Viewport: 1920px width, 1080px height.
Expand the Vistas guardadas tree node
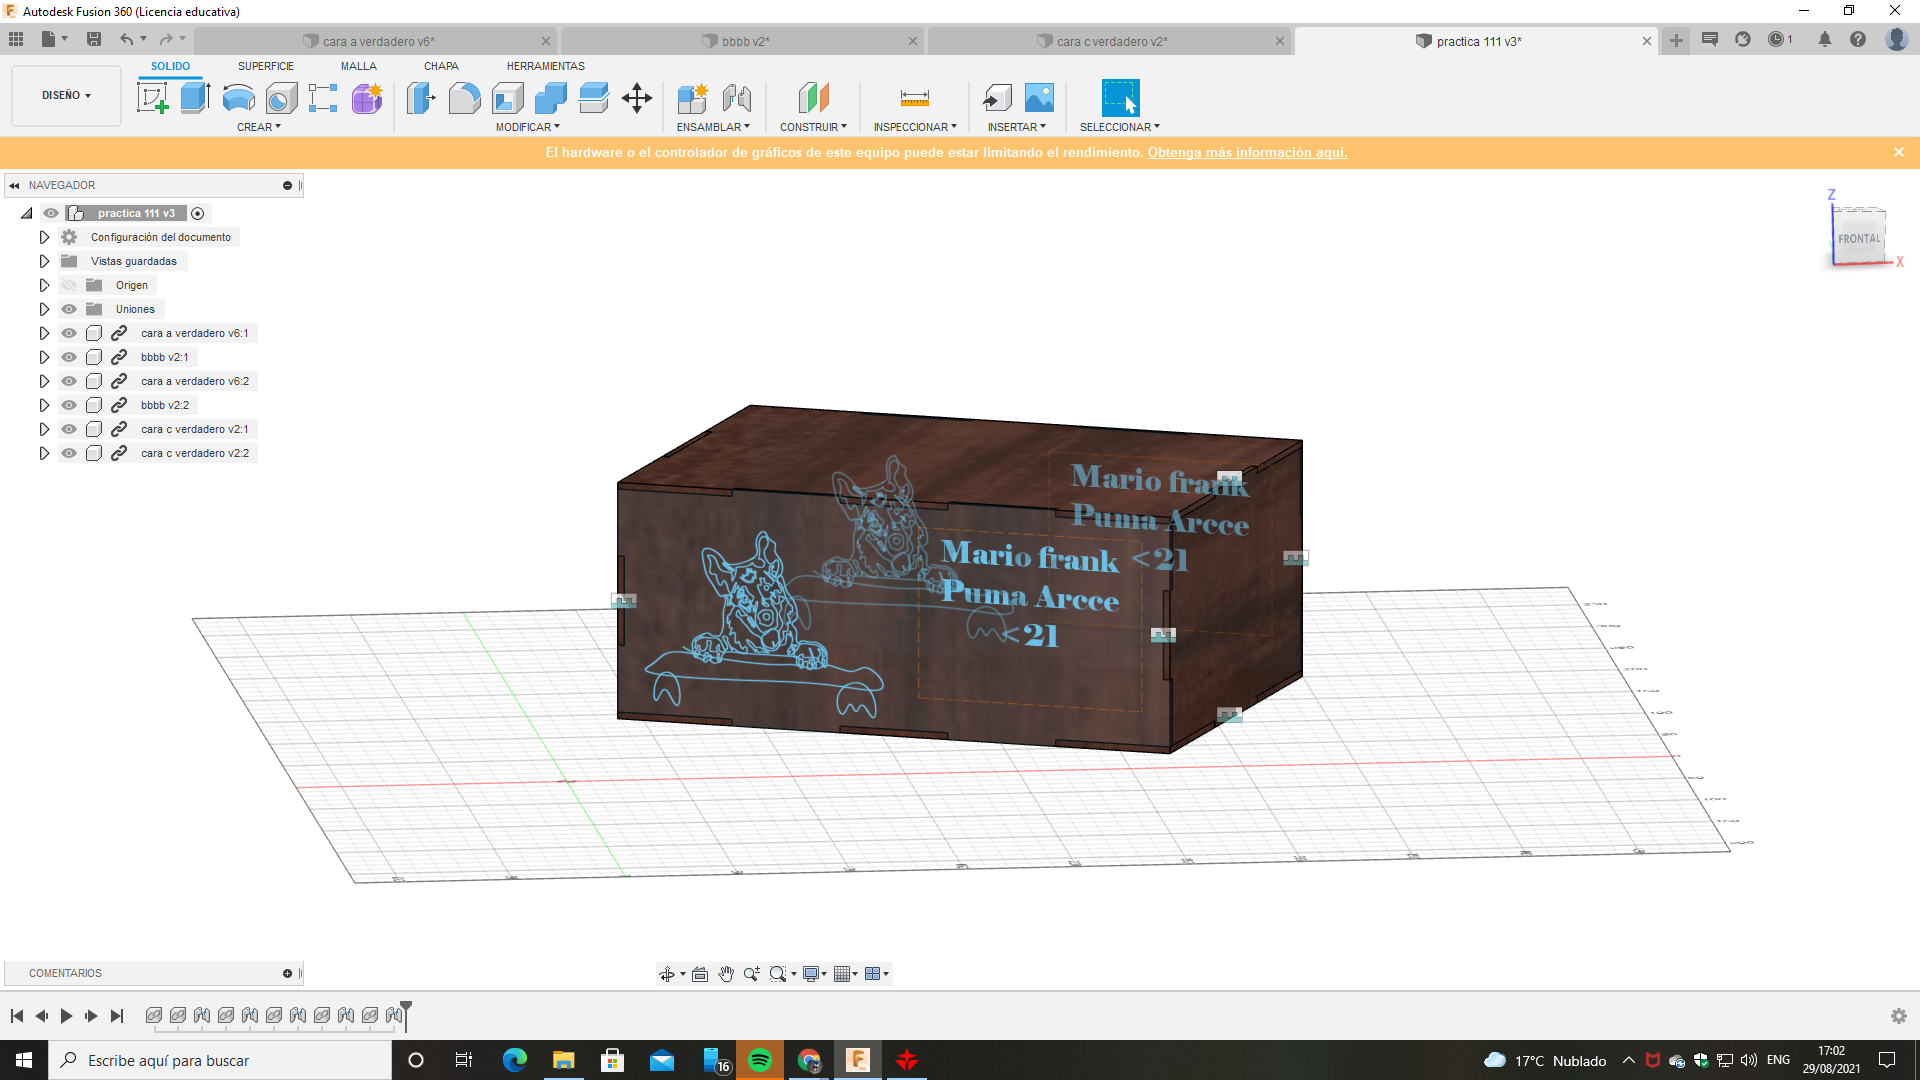click(x=44, y=261)
